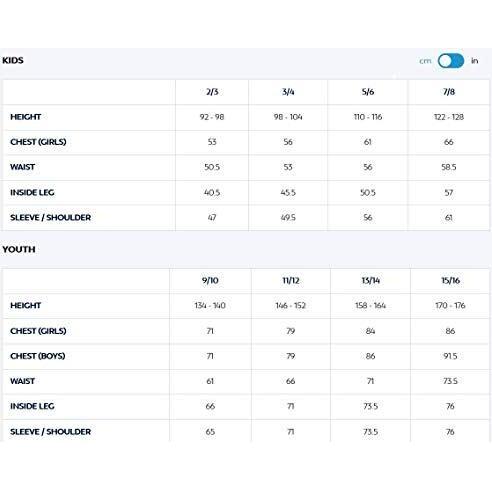Image resolution: width=492 pixels, height=492 pixels.
Task: Click the Kids HEIGHT row label
Action: click(x=26, y=117)
